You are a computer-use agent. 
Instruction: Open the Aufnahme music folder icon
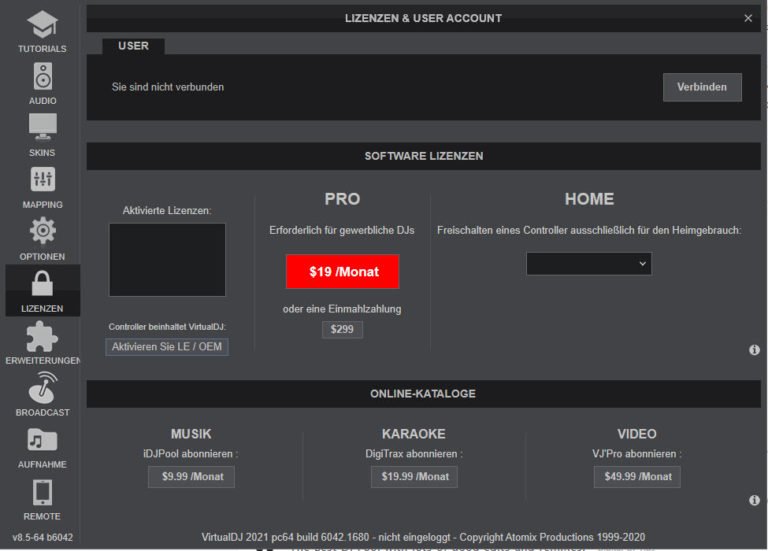click(42, 440)
